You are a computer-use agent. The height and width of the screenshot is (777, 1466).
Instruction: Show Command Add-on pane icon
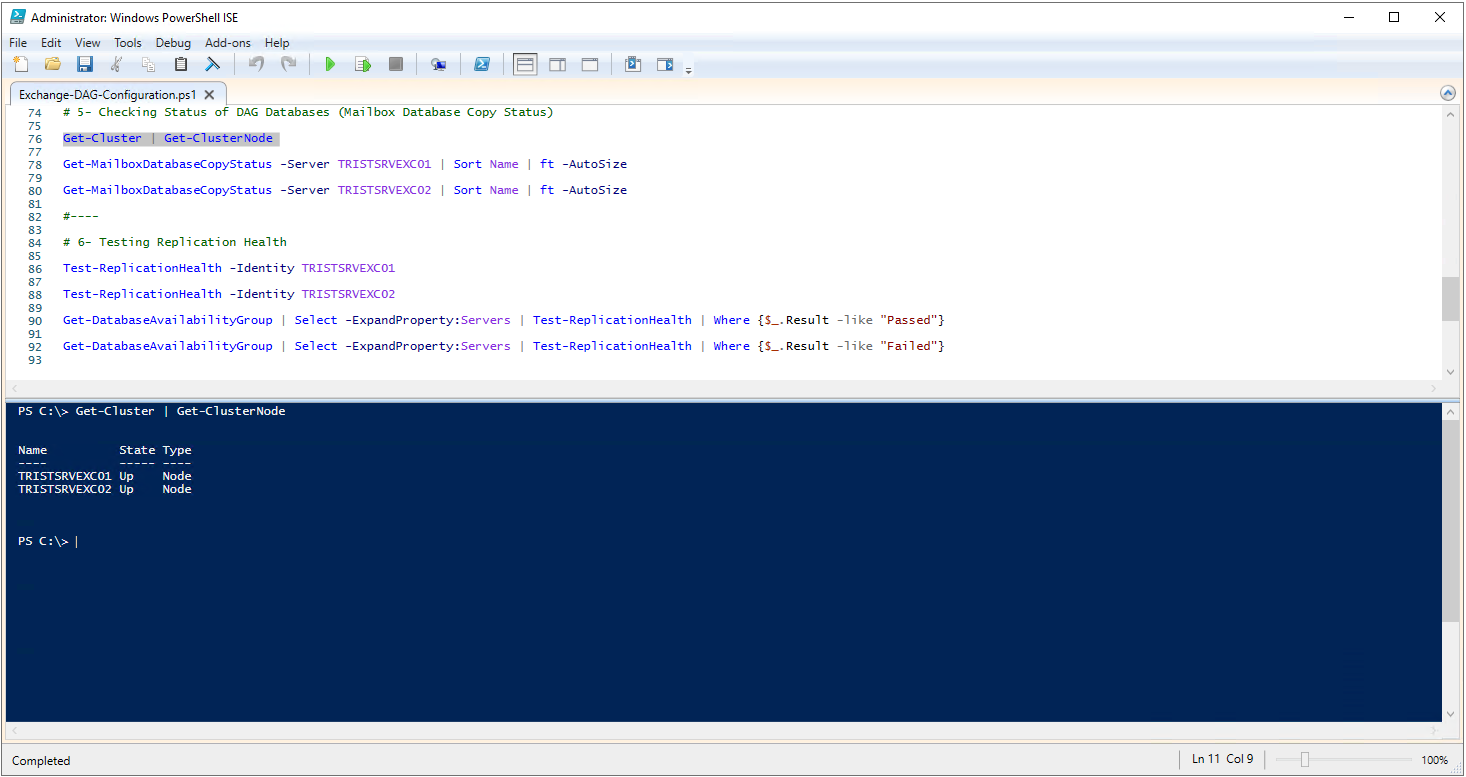[666, 65]
